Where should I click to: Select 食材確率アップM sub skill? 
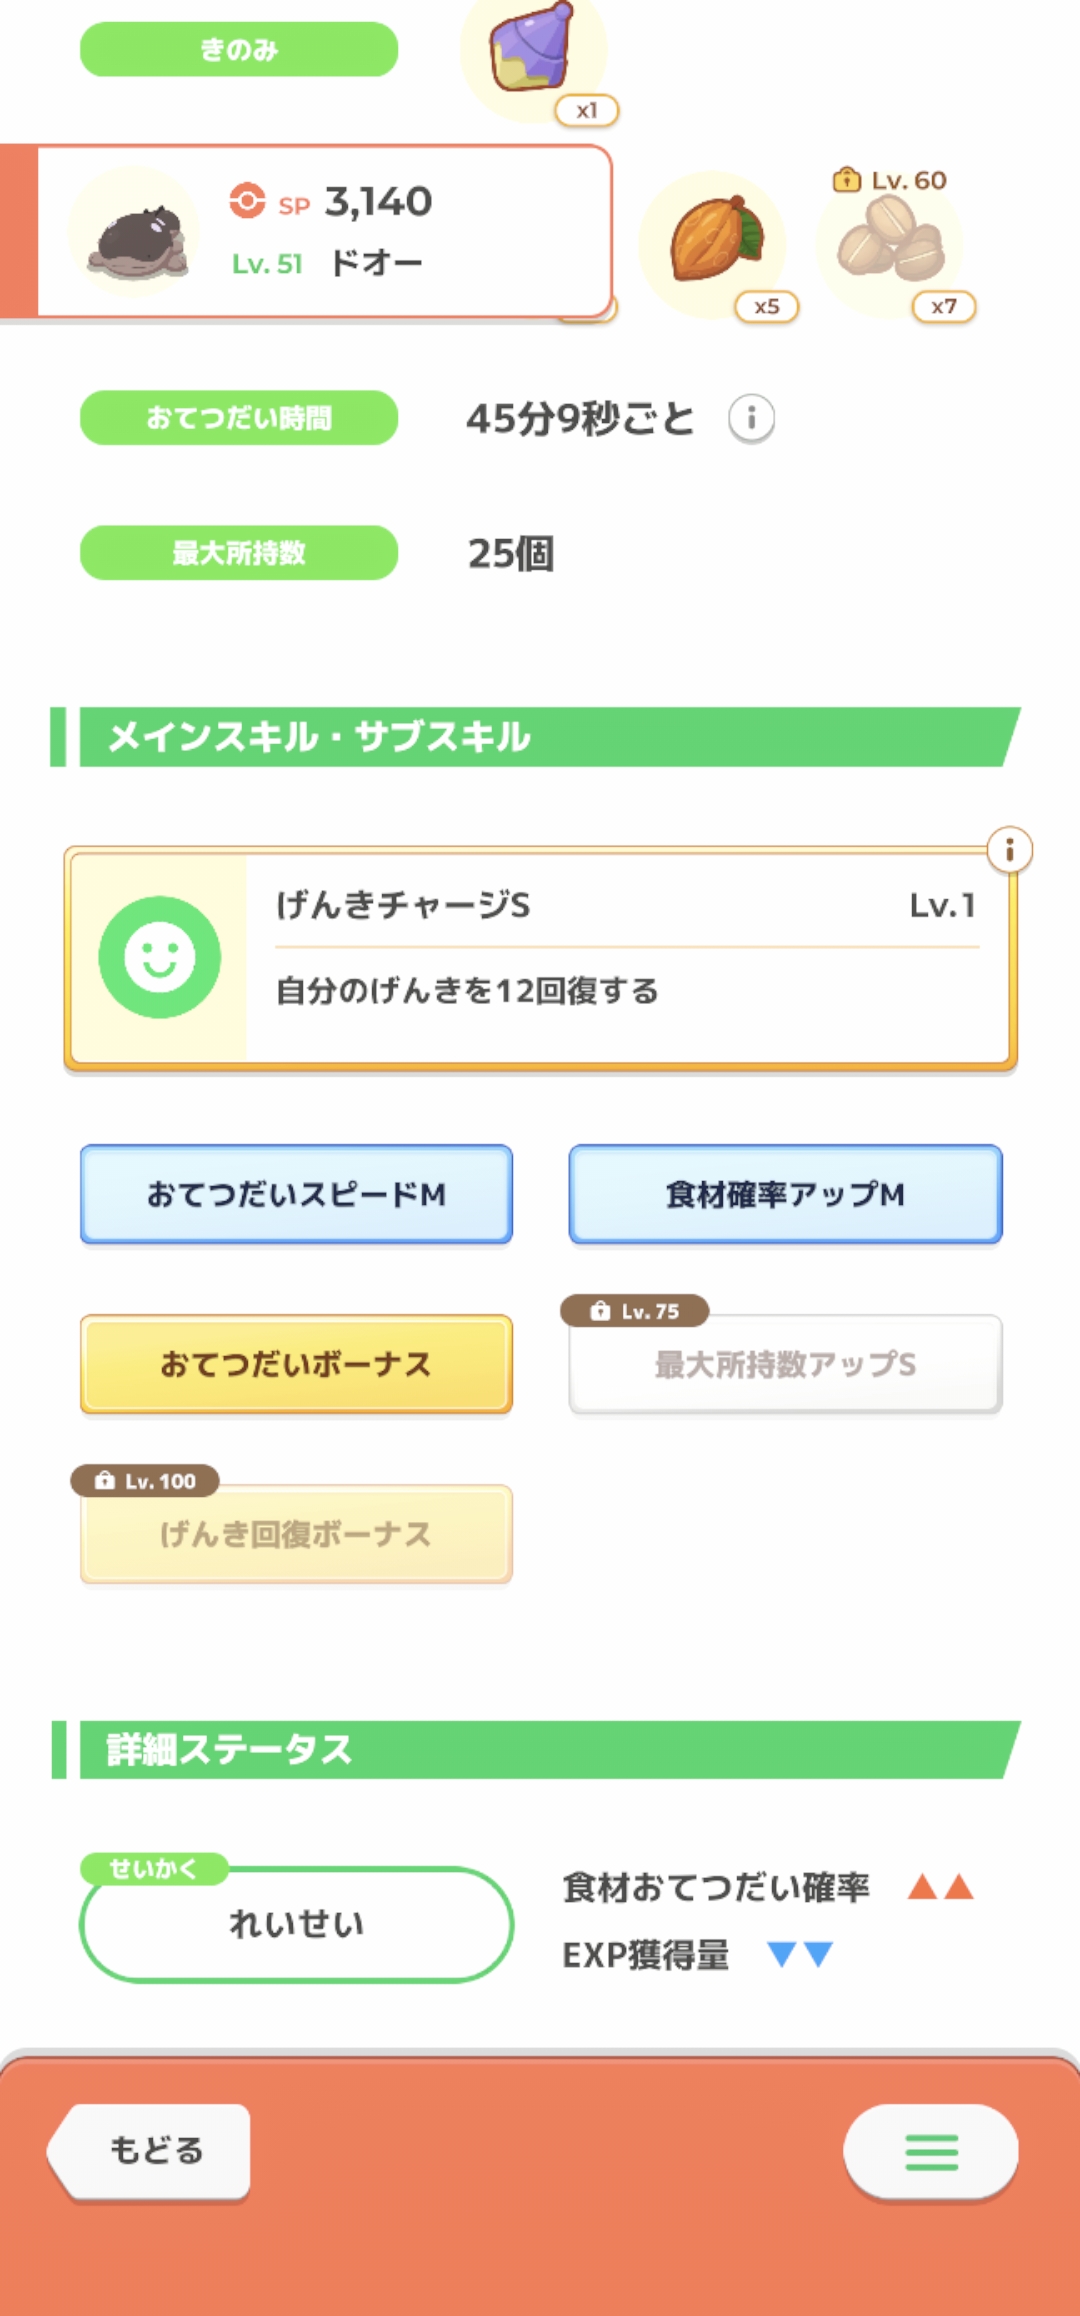[x=785, y=1194]
